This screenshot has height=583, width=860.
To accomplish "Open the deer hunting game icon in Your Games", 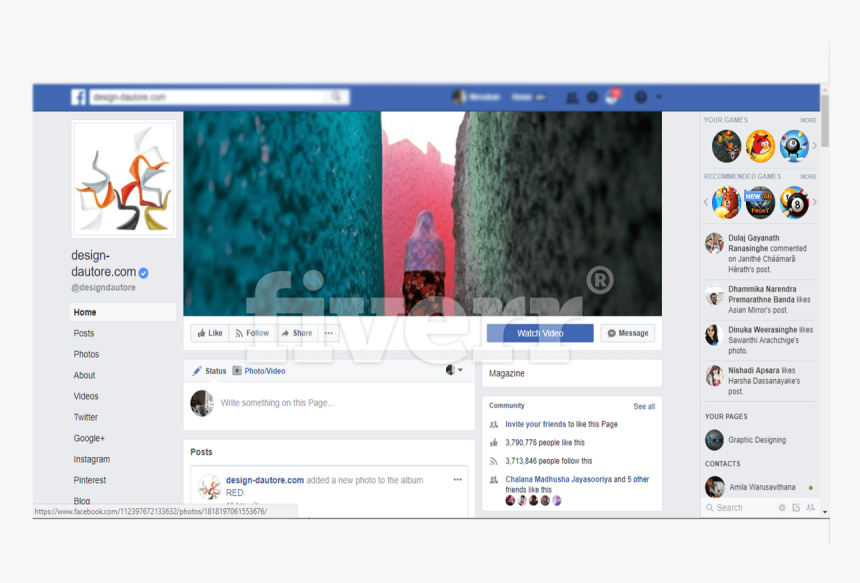I will coord(726,146).
